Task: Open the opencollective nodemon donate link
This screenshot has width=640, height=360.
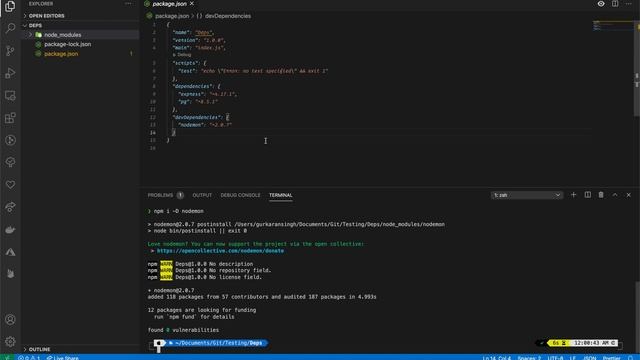Action: 220,251
